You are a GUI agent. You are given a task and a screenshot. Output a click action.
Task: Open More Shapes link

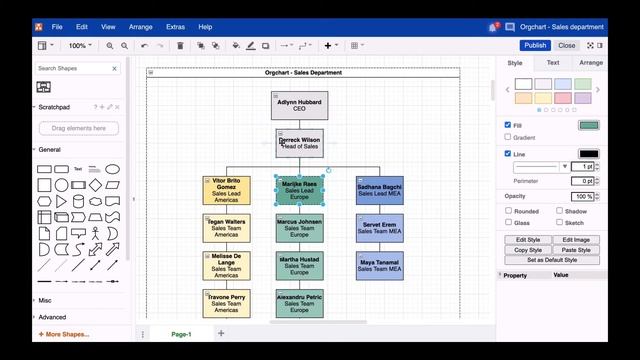[x=64, y=334]
